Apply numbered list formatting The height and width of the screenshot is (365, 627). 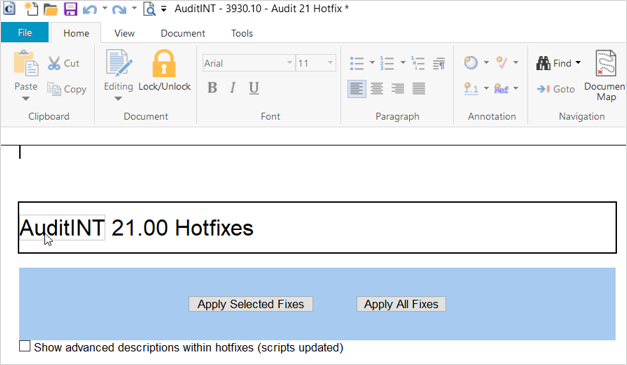(x=387, y=63)
